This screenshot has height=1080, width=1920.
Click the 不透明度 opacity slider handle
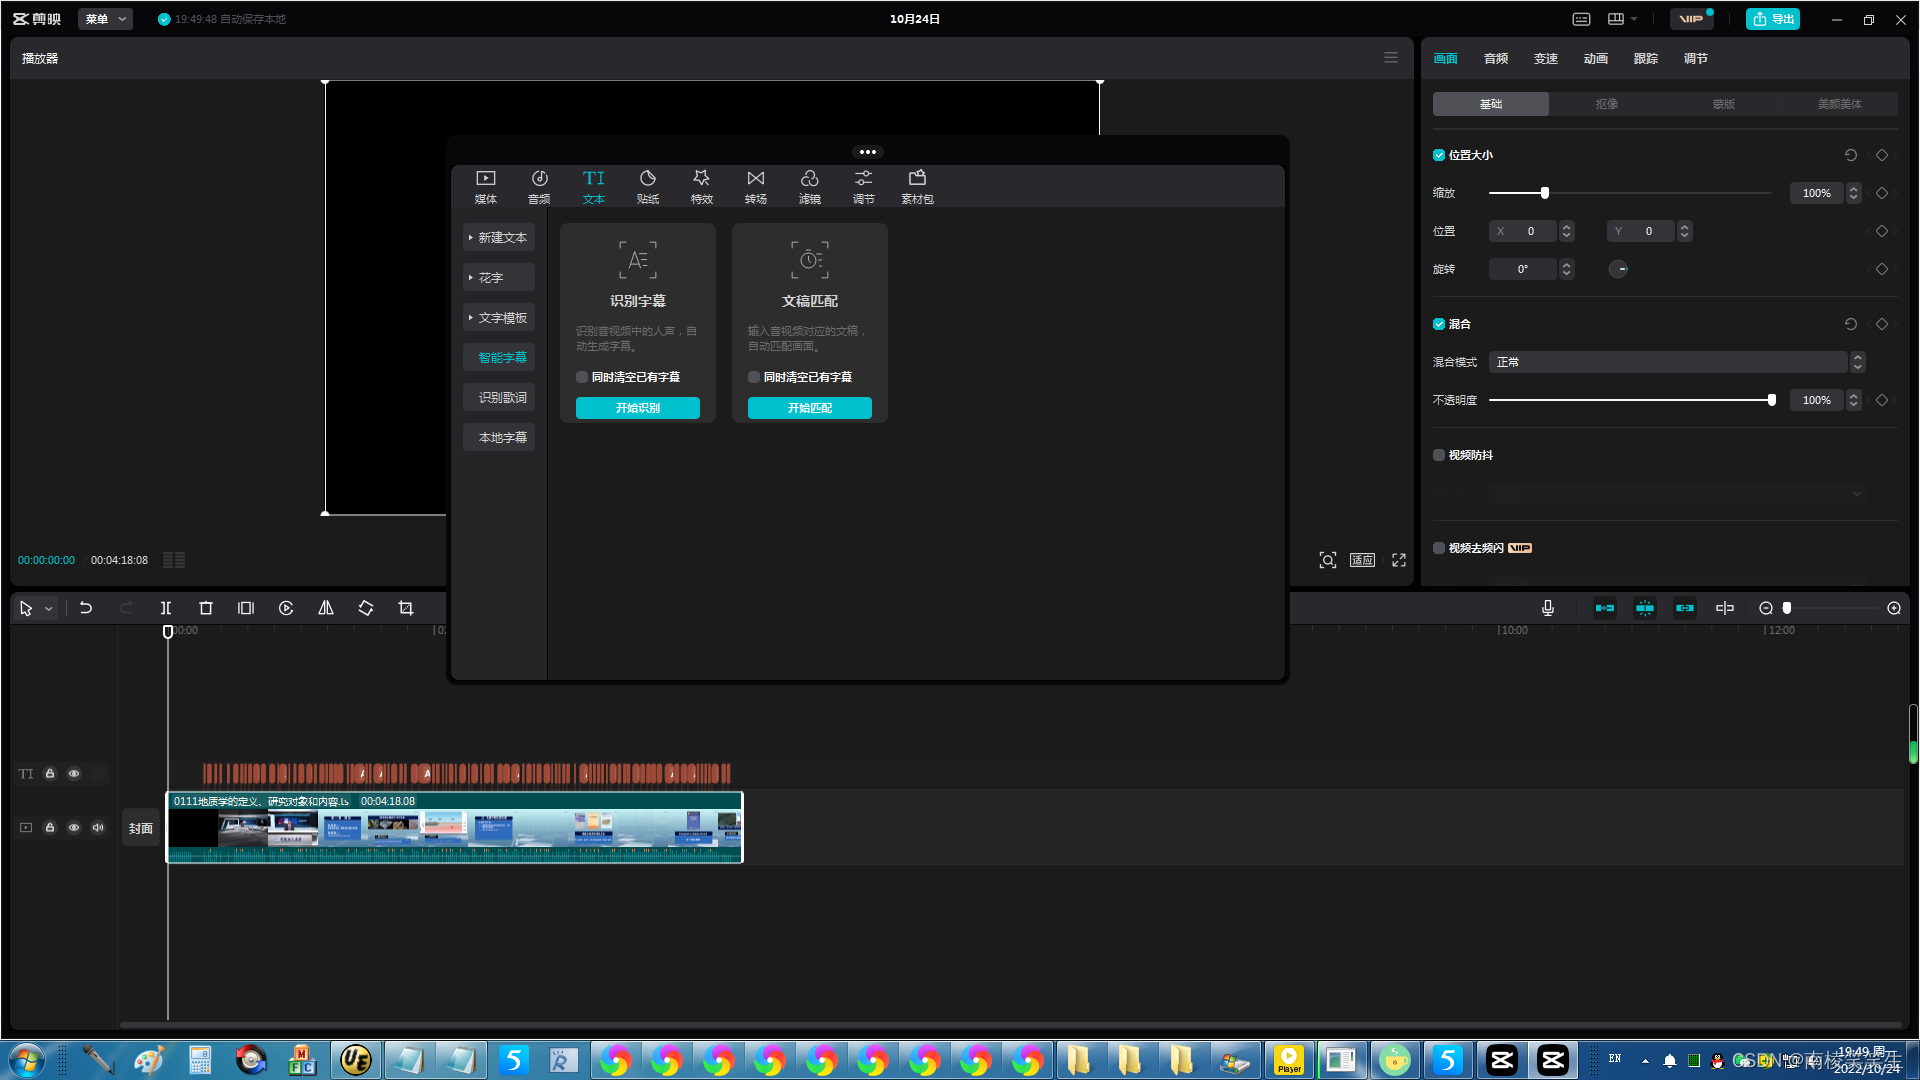click(1771, 400)
